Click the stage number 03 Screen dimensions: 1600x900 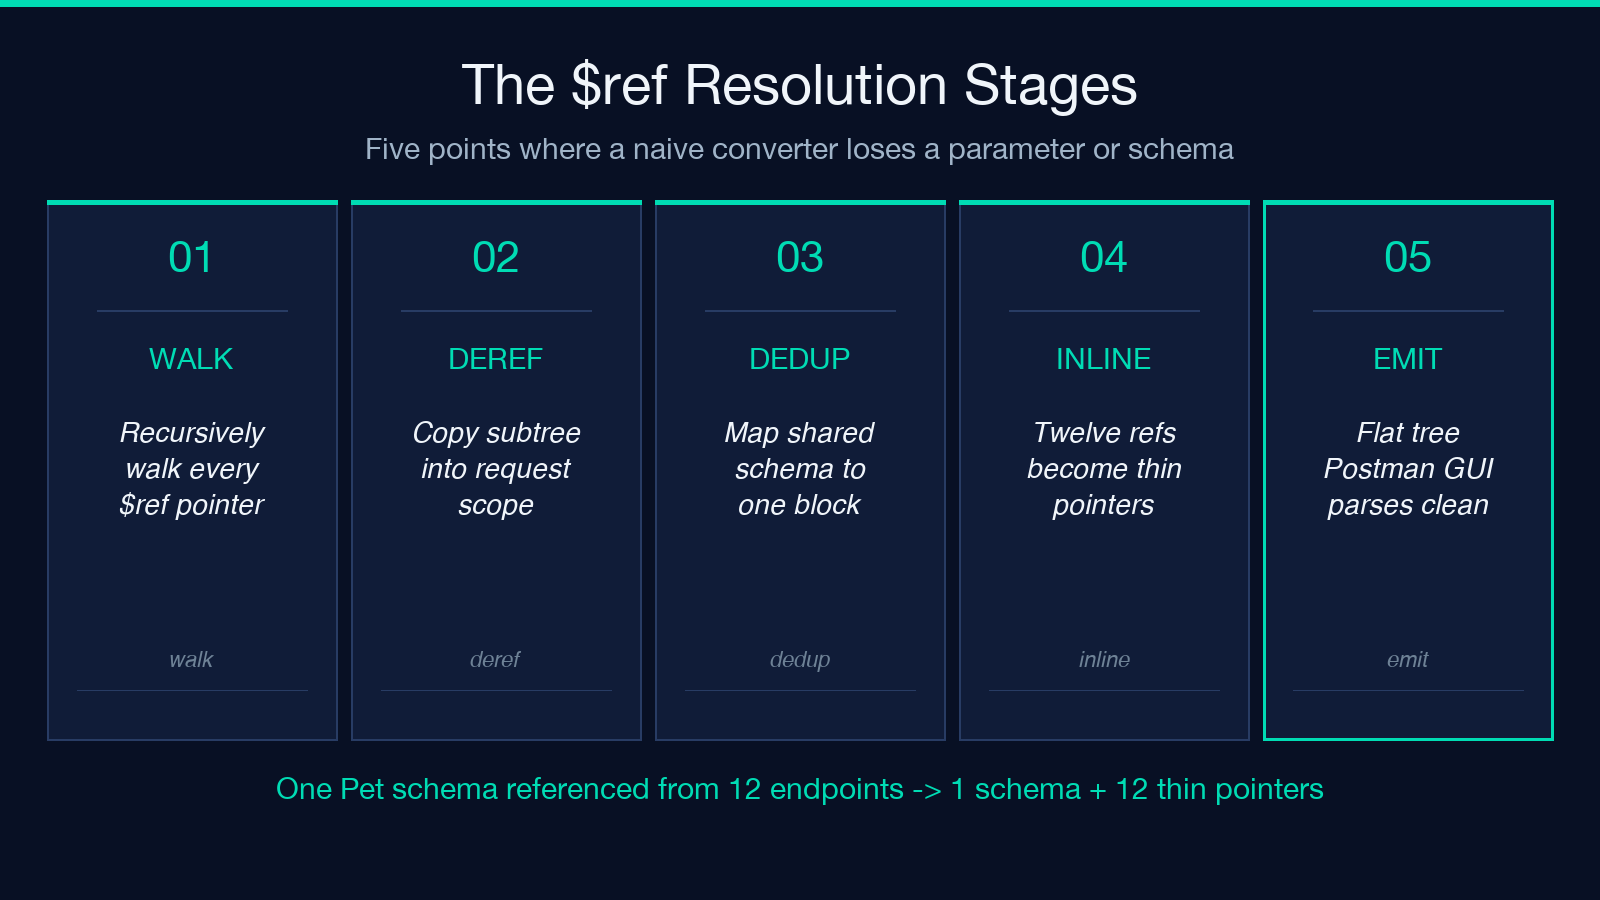(x=799, y=258)
